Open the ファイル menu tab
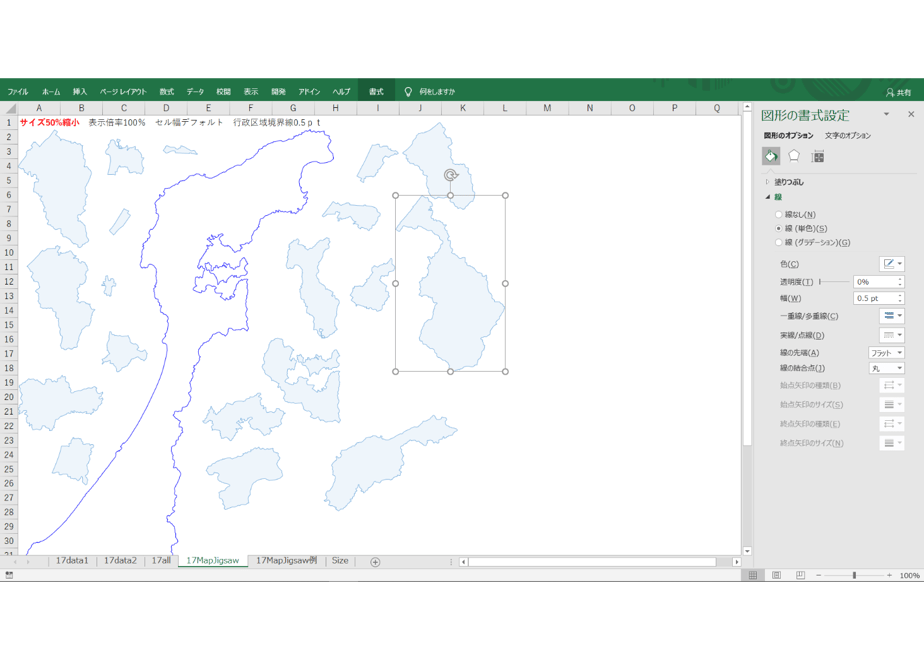 click(18, 91)
